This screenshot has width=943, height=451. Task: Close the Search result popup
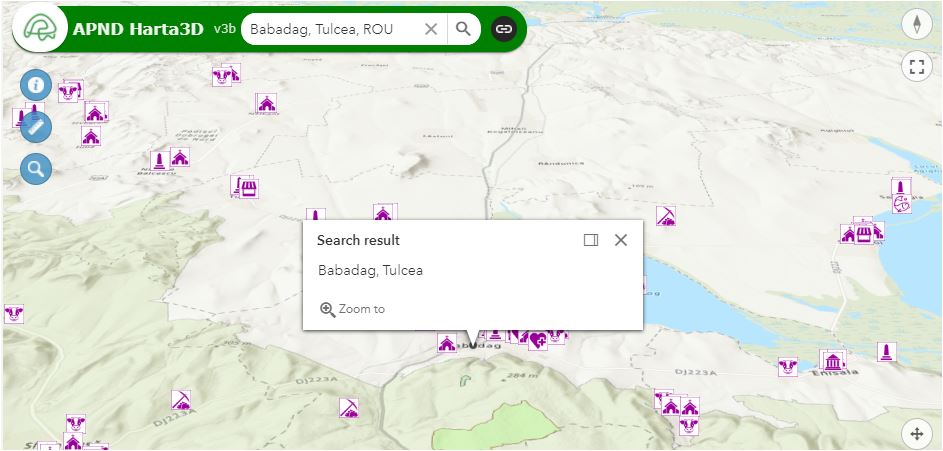click(x=621, y=241)
